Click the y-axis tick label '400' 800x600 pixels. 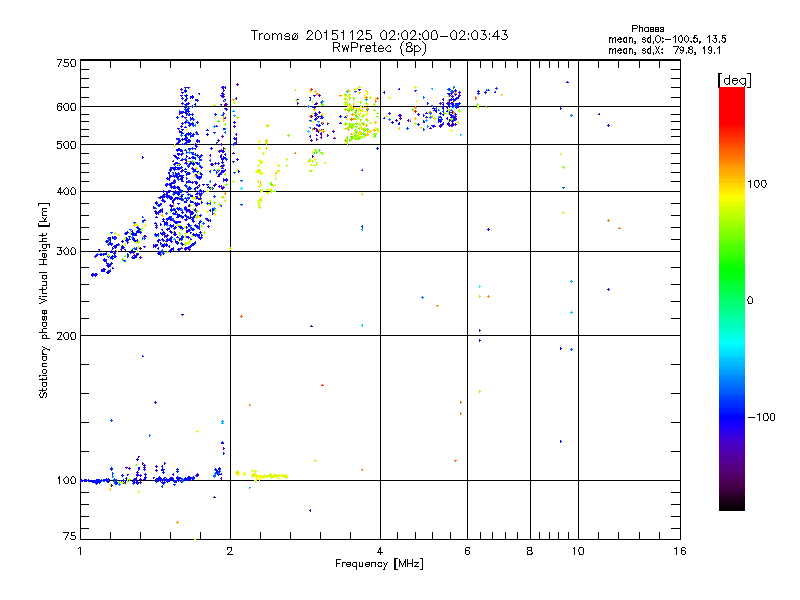[x=66, y=191]
